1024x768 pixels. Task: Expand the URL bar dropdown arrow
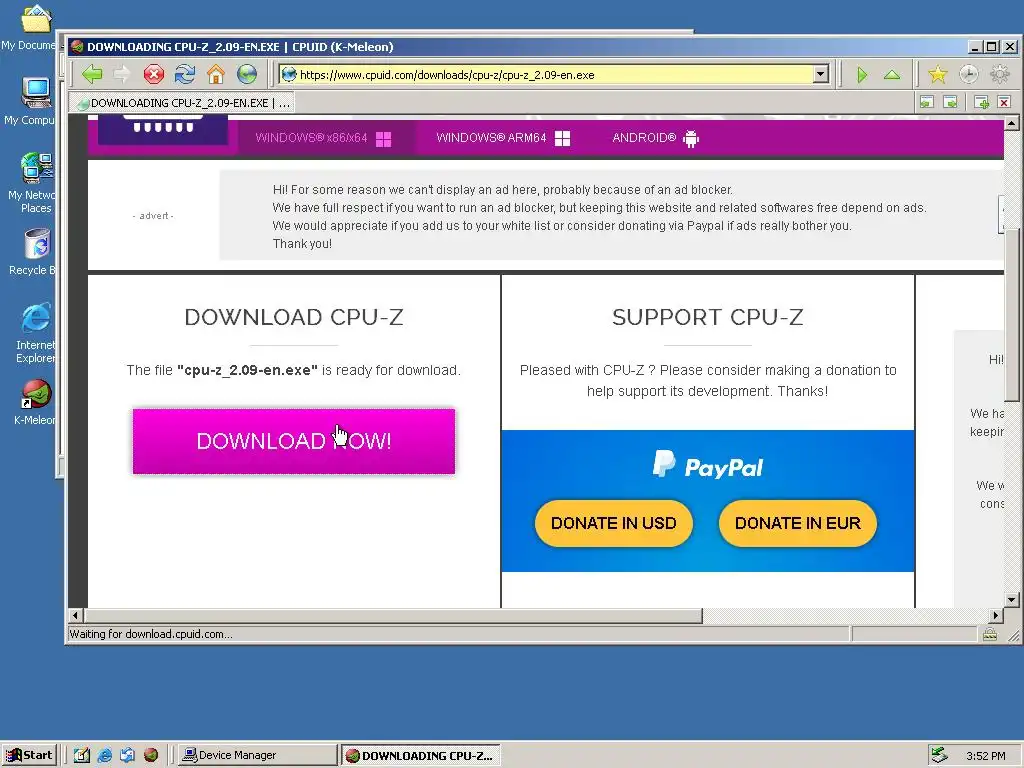821,74
